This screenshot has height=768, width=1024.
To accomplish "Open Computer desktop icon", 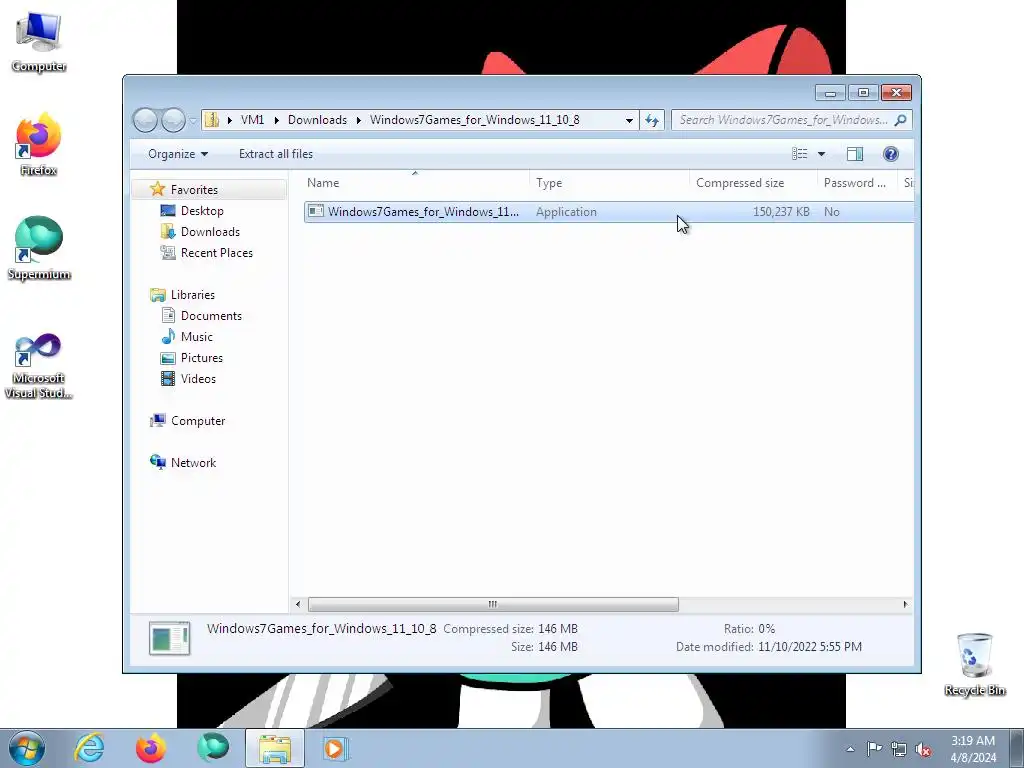I will pos(39,42).
